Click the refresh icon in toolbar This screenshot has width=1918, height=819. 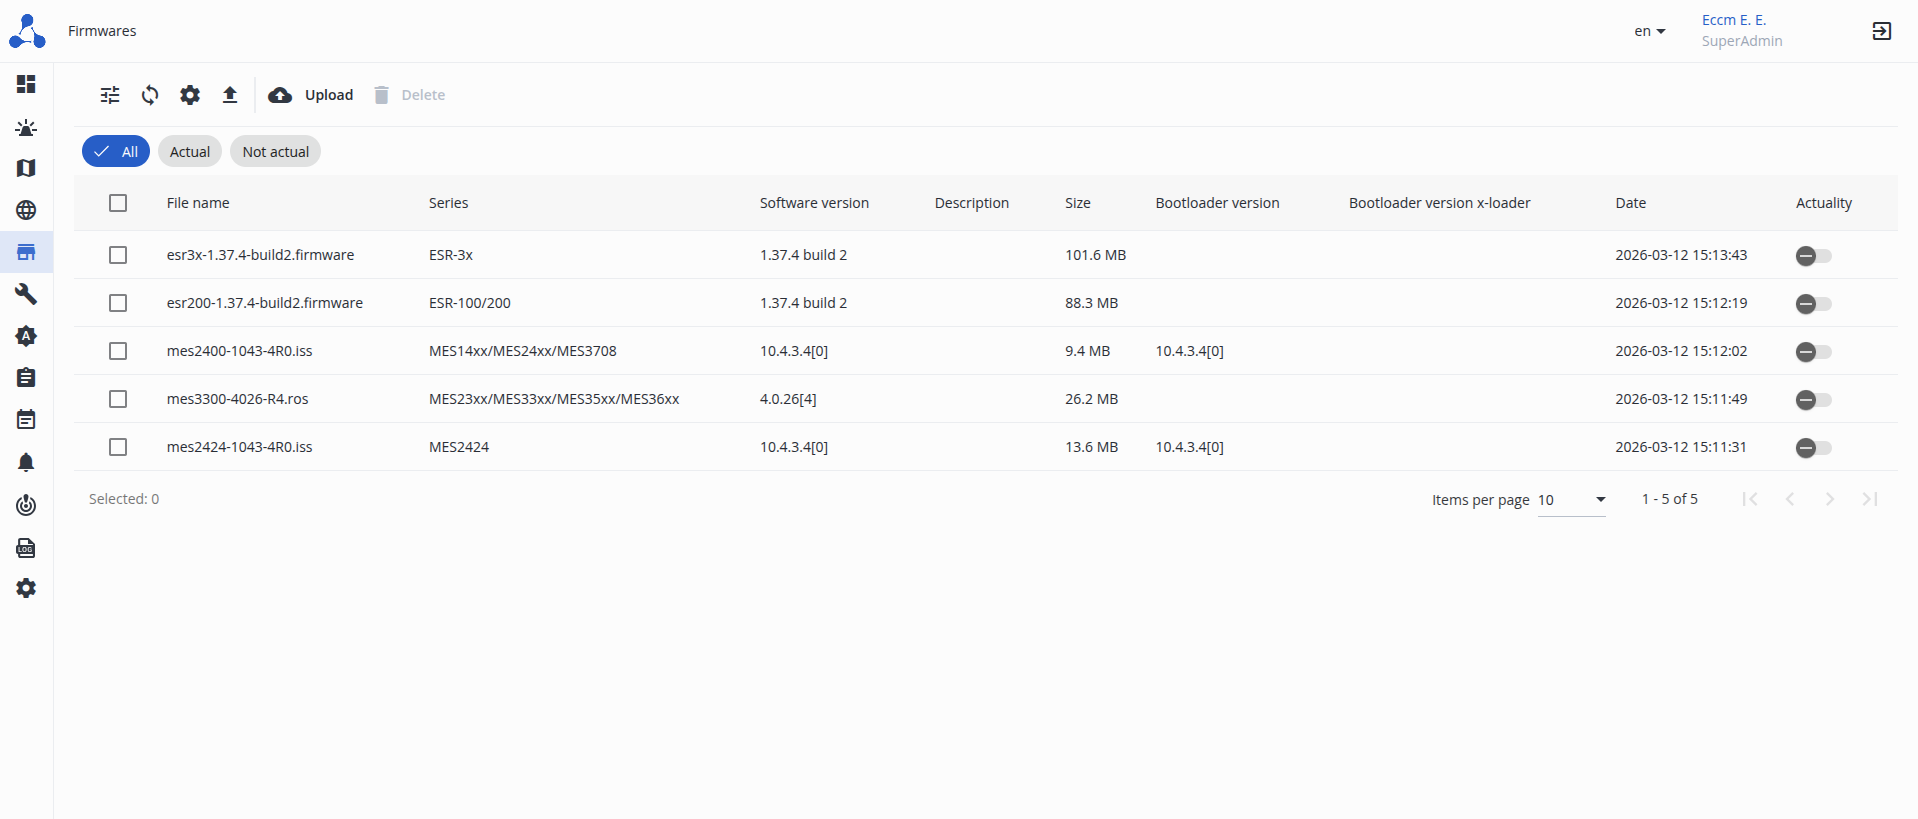150,95
